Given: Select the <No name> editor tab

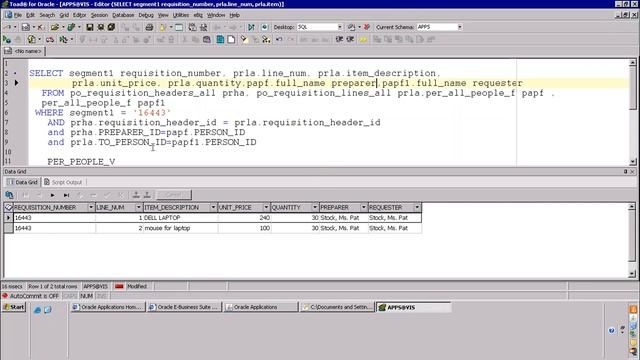Looking at the screenshot, I should (24, 51).
